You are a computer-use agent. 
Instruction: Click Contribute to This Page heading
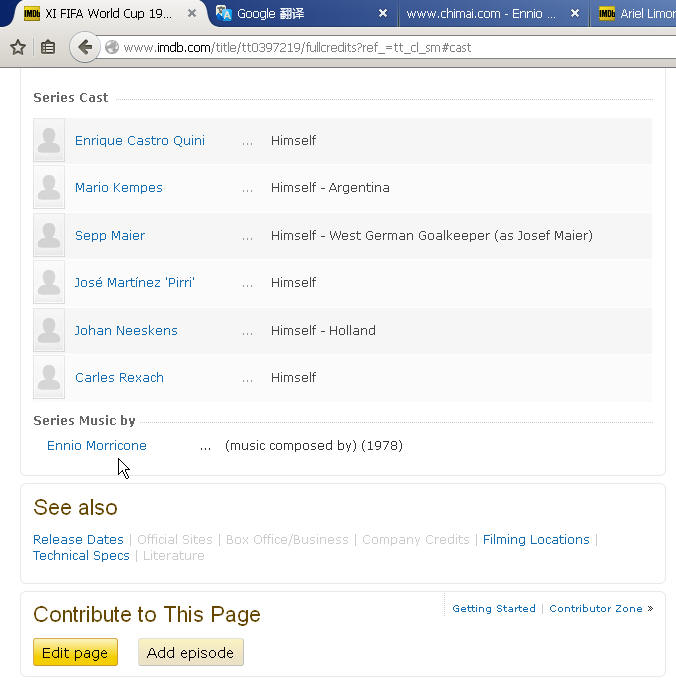147,614
